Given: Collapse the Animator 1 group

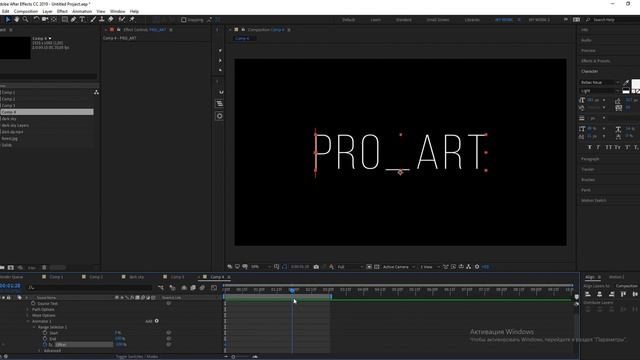Looking at the screenshot, I should tap(28, 321).
